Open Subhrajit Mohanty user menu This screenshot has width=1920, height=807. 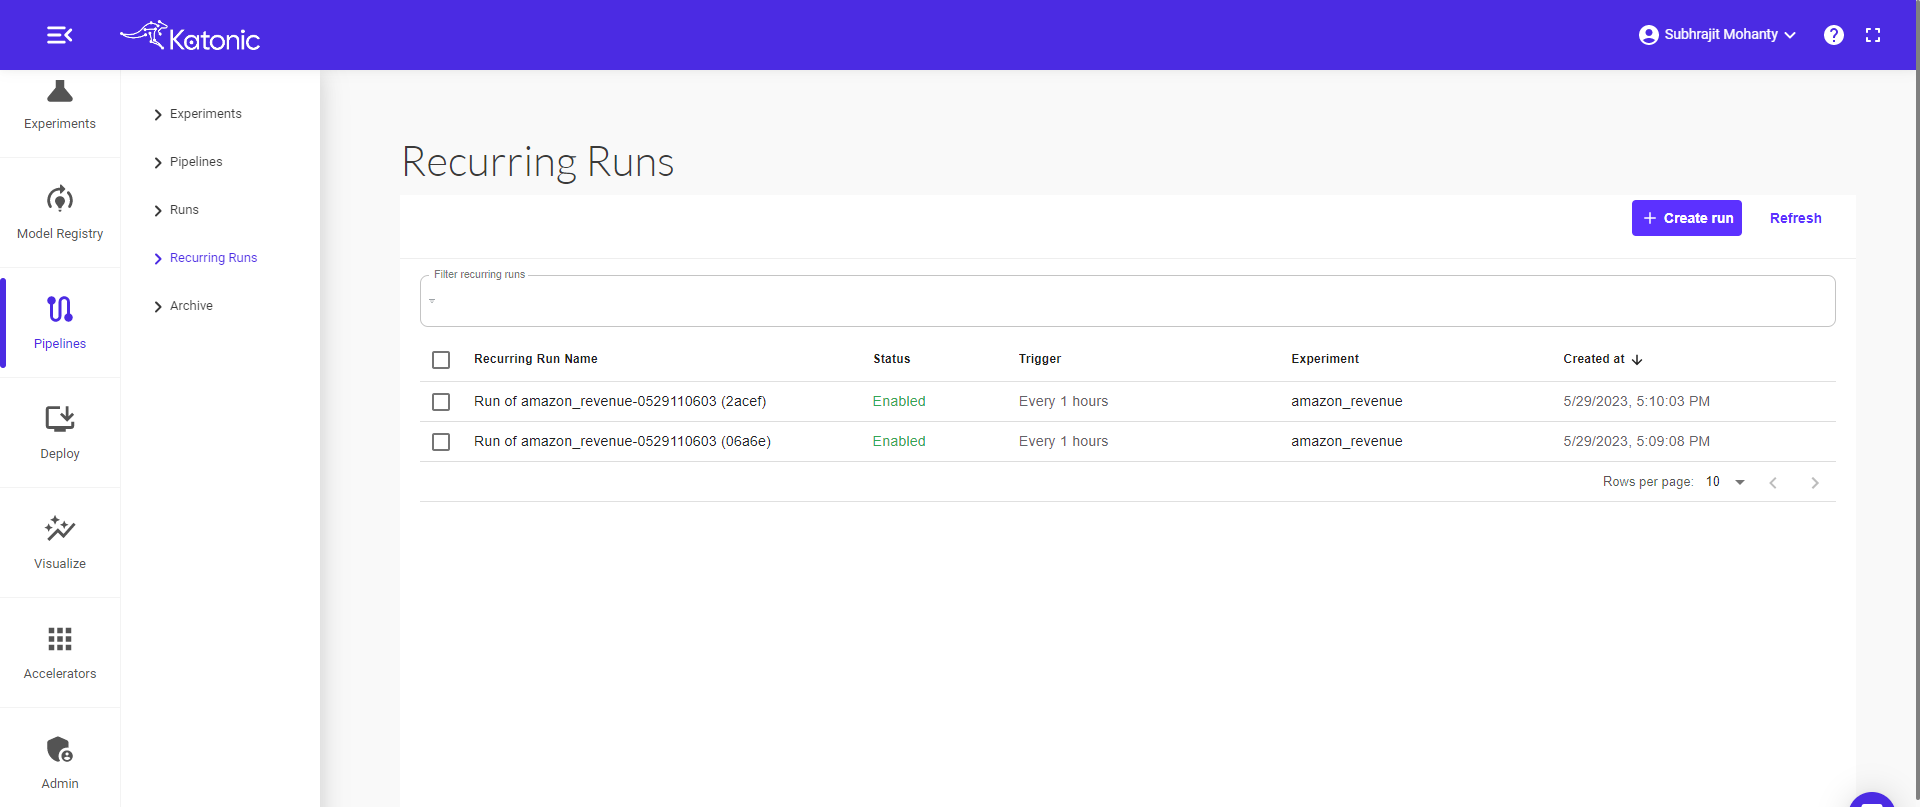coord(1718,35)
